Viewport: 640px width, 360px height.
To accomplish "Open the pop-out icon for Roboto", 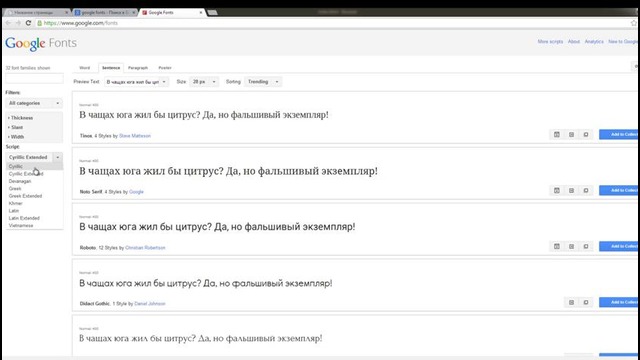I will tap(586, 246).
